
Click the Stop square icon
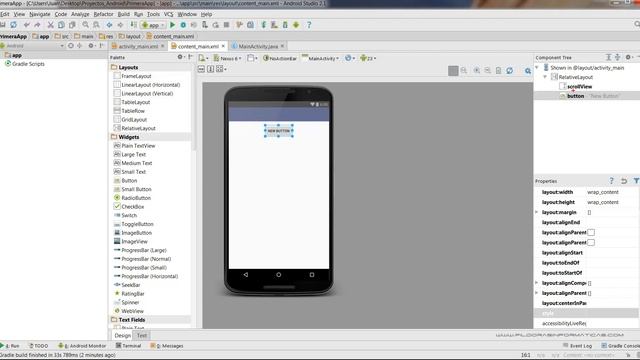[x=227, y=25]
